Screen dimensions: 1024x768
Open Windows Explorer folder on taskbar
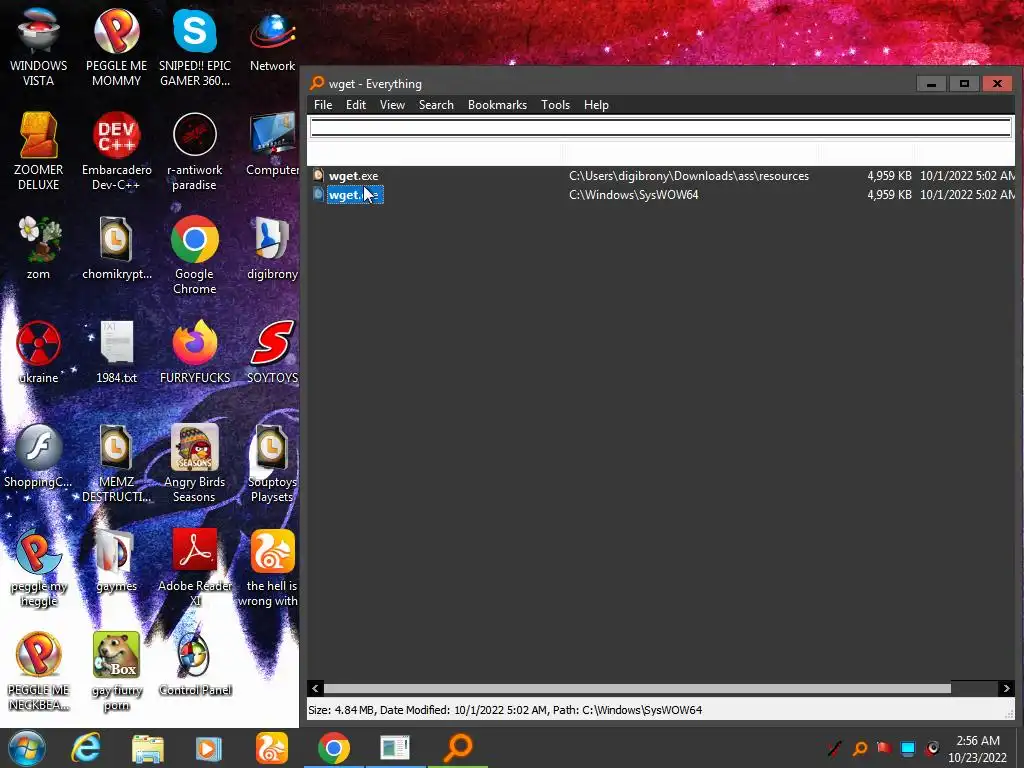coord(148,748)
